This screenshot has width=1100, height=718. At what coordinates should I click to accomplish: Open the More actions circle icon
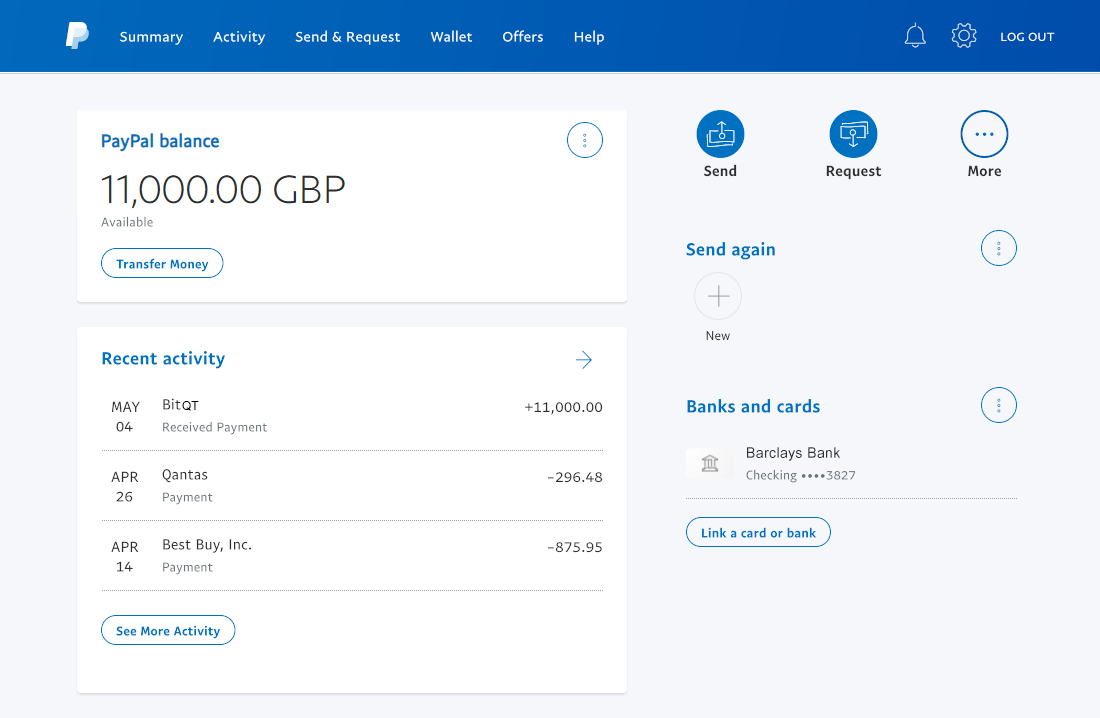(984, 134)
